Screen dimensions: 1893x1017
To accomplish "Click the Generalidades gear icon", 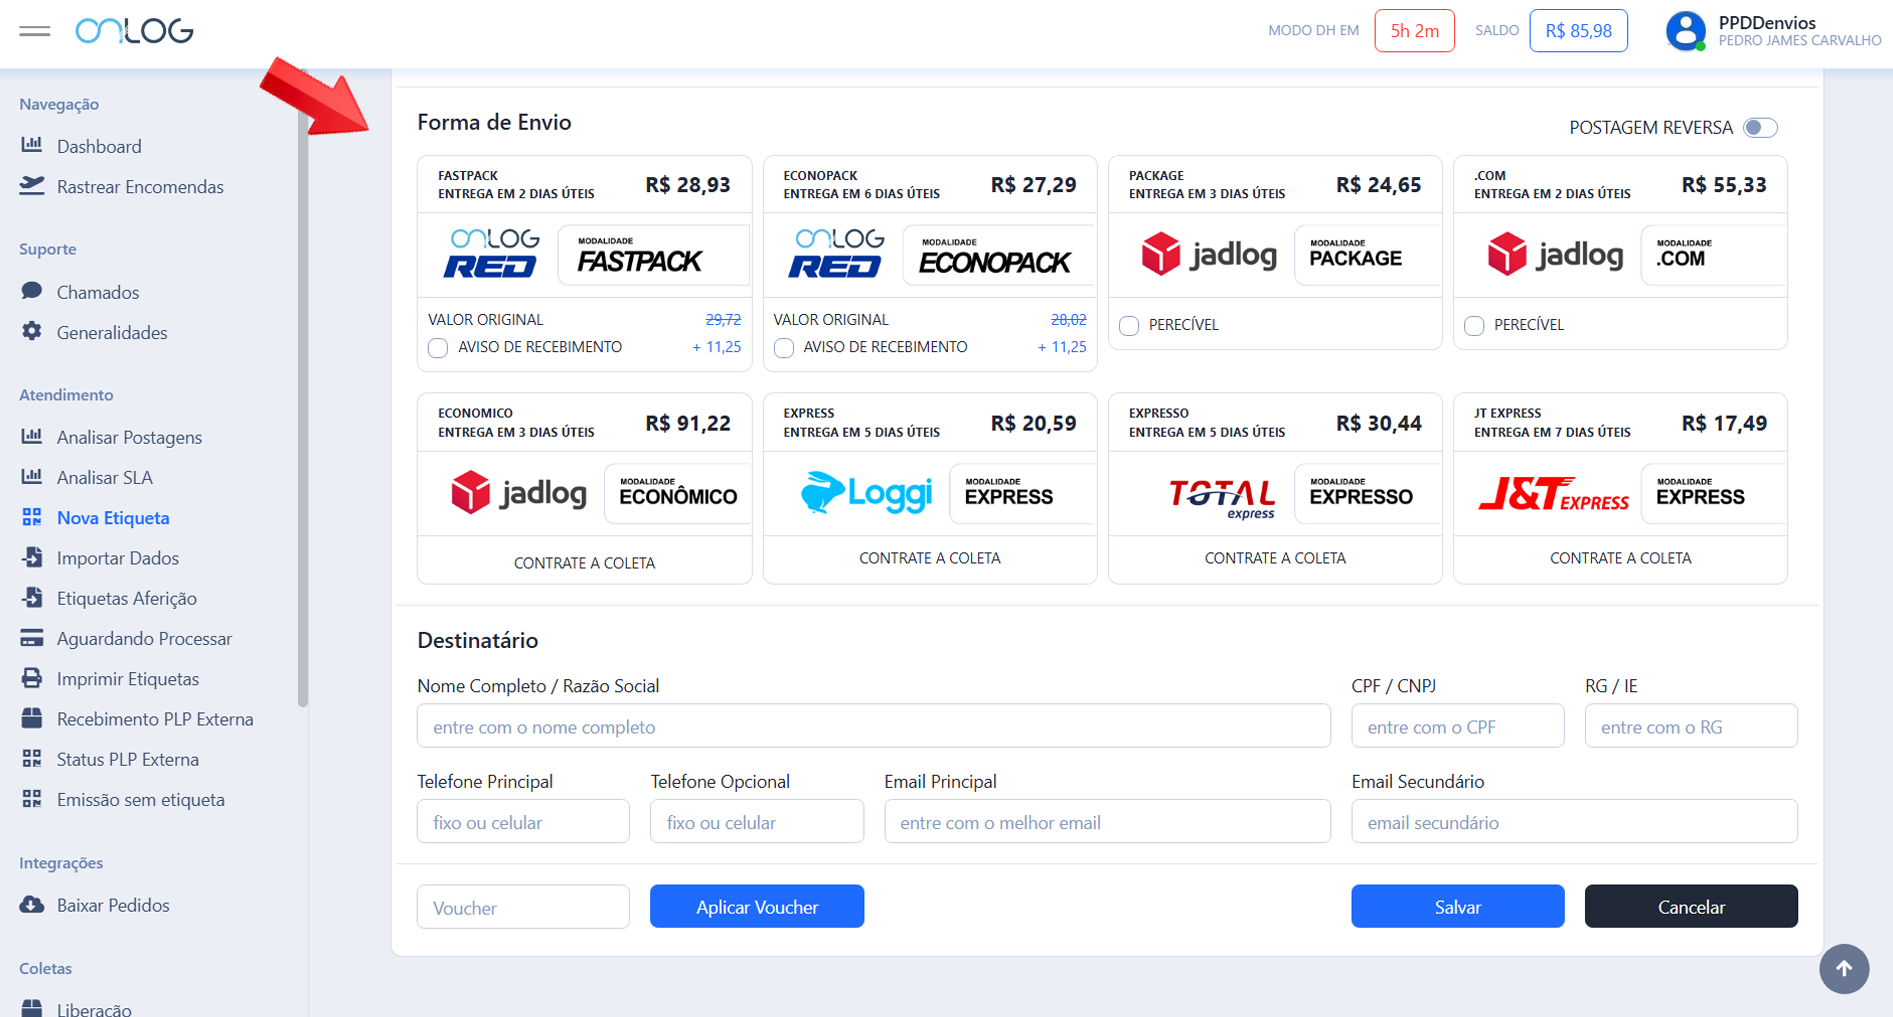I will tap(32, 331).
